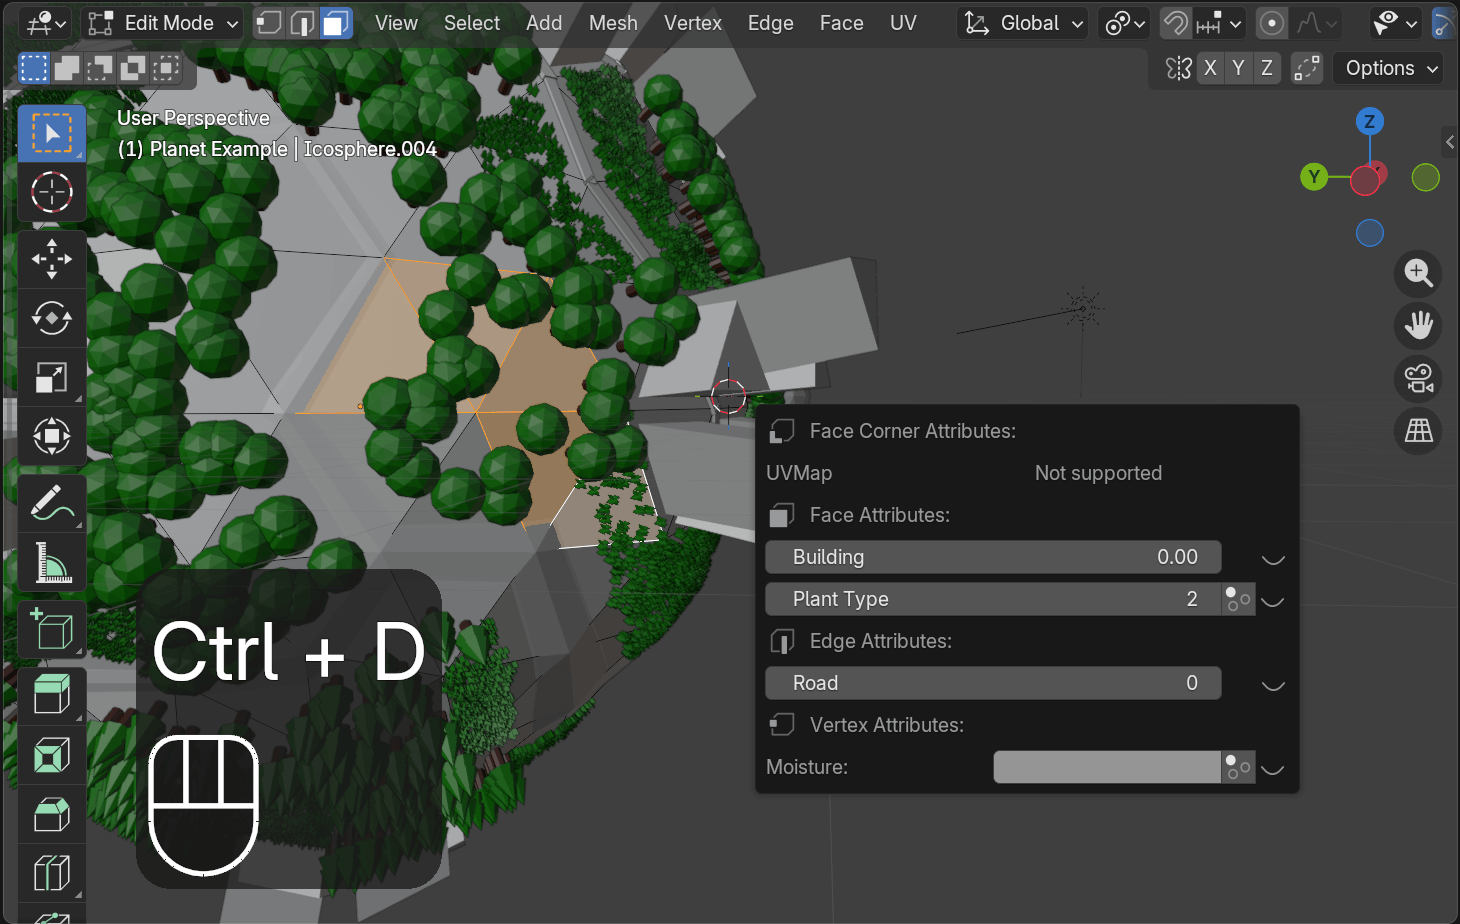Screen dimensions: 1460x924
Task: Click the zoom viewport magnifier icon
Action: (1418, 273)
